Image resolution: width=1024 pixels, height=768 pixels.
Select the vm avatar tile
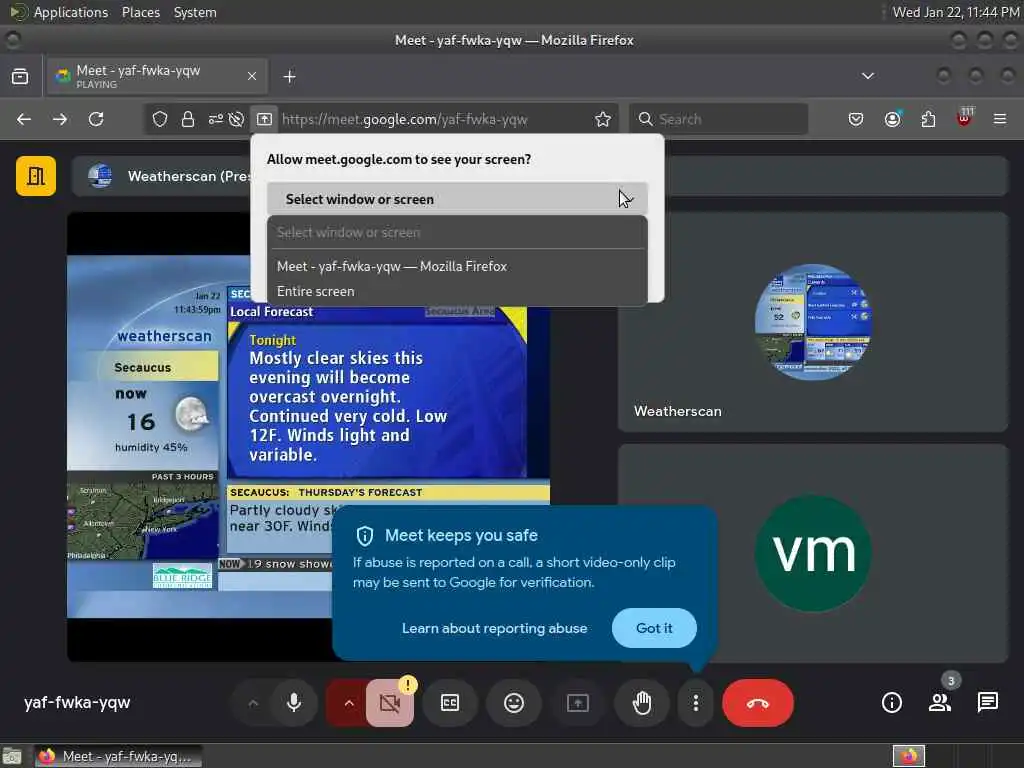(812, 553)
